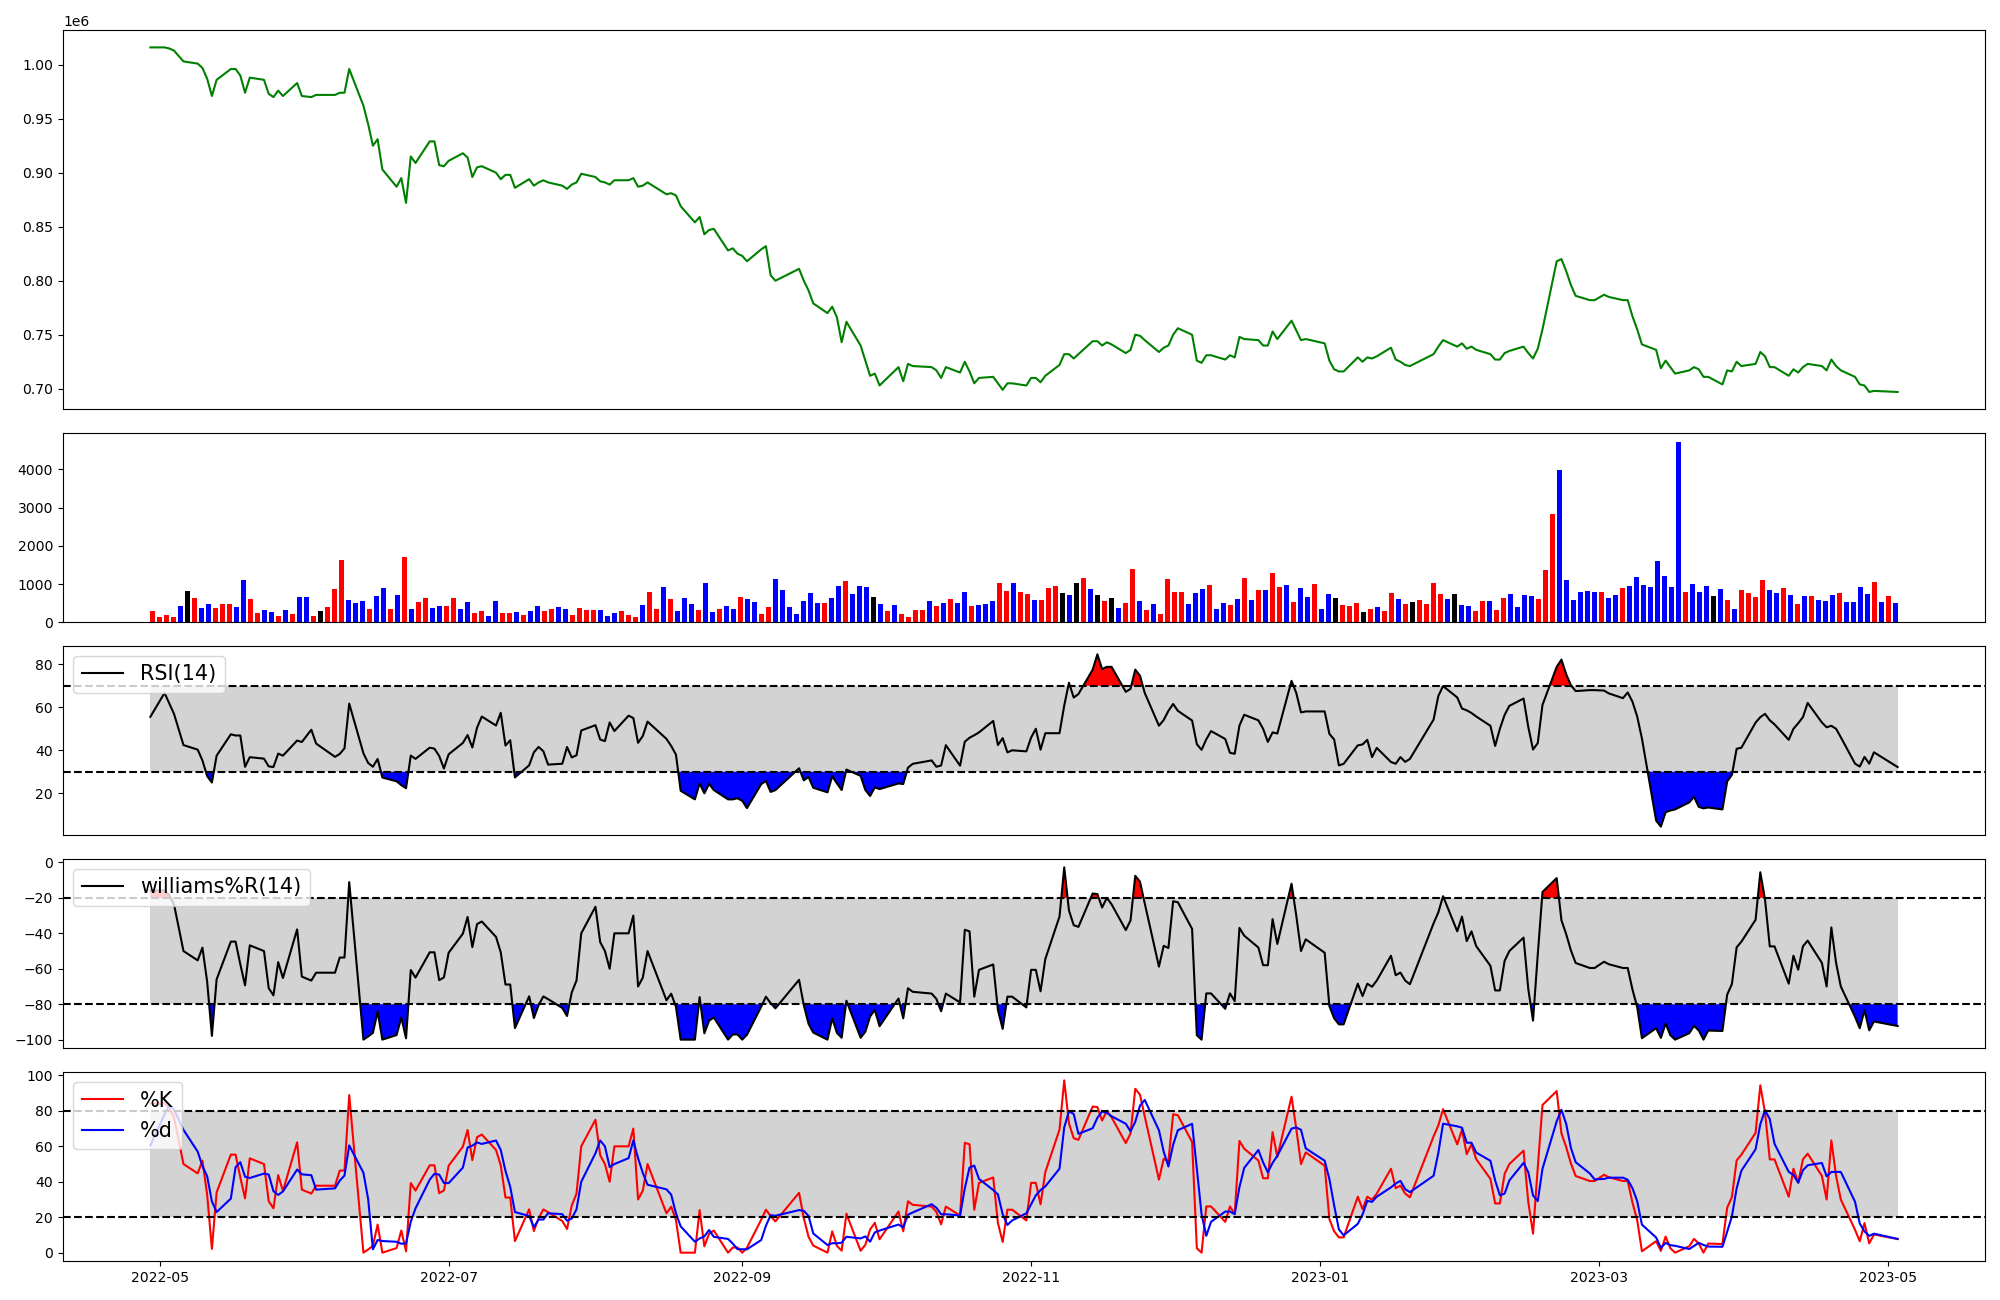Click the blue volume bar near 4000

tap(1559, 545)
